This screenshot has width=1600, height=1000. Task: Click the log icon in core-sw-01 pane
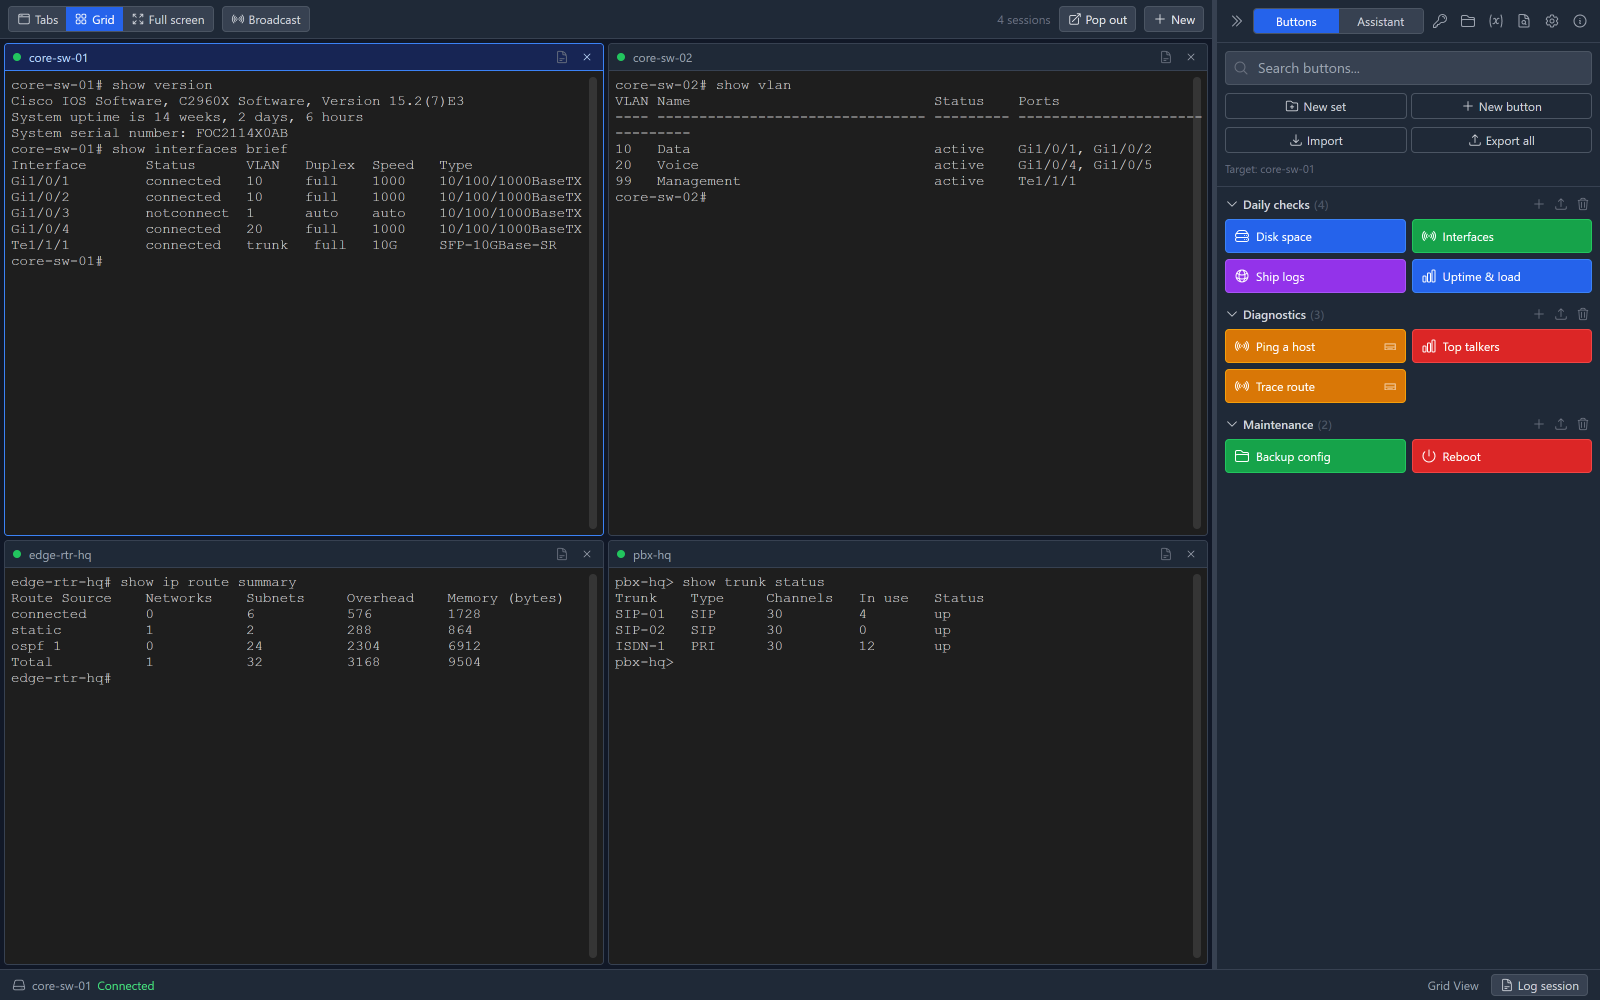[562, 57]
